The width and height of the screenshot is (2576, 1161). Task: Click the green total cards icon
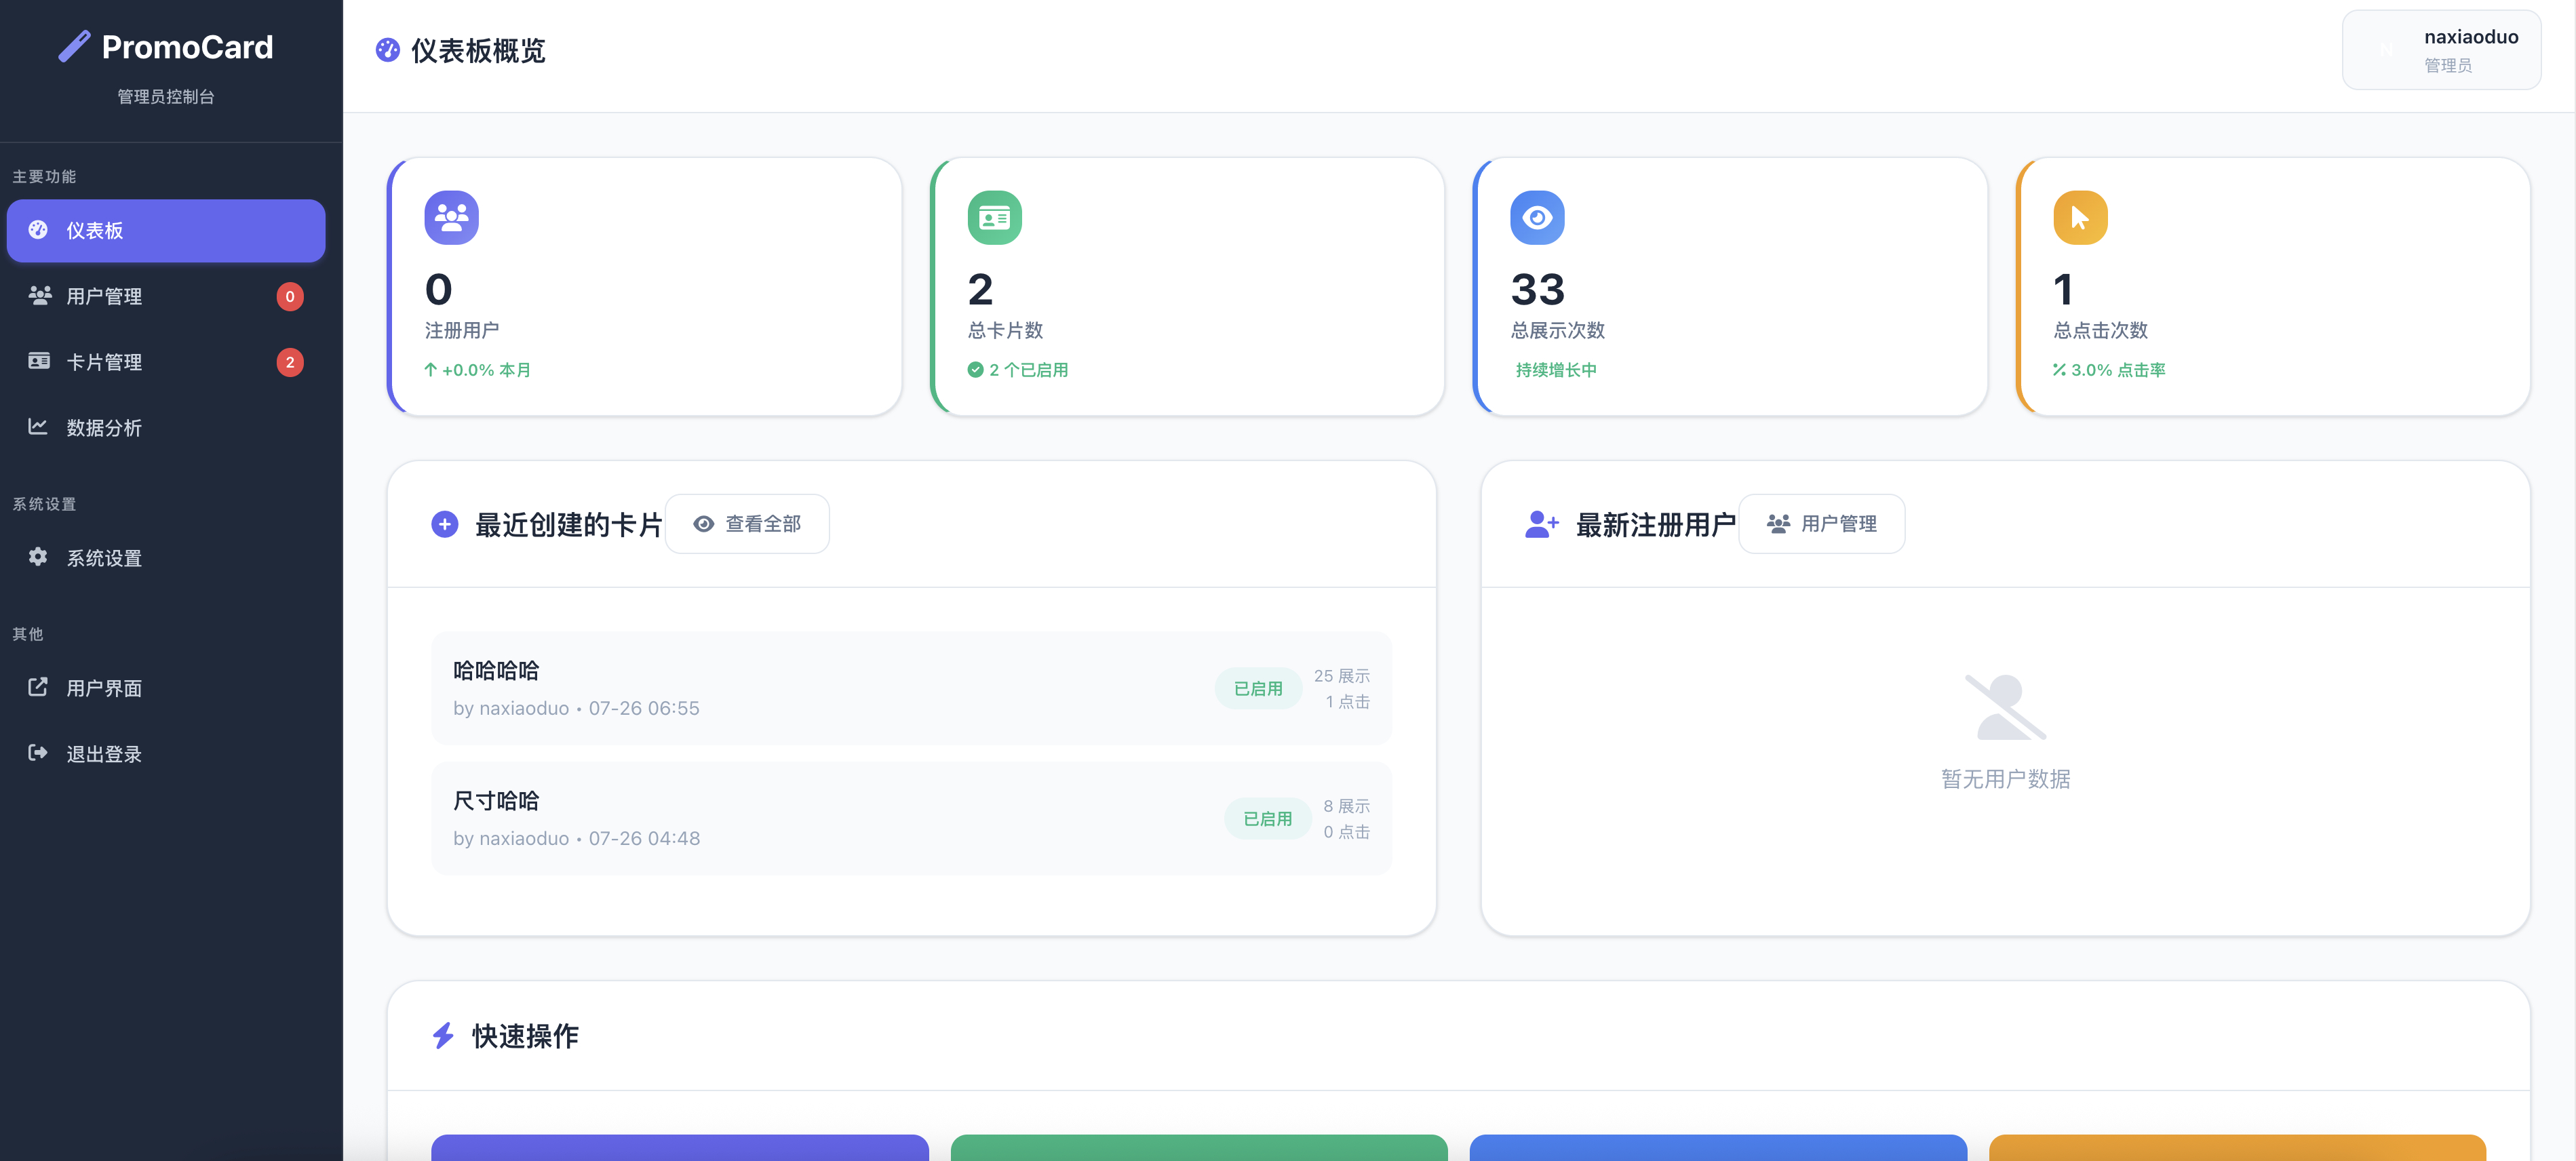tap(994, 217)
